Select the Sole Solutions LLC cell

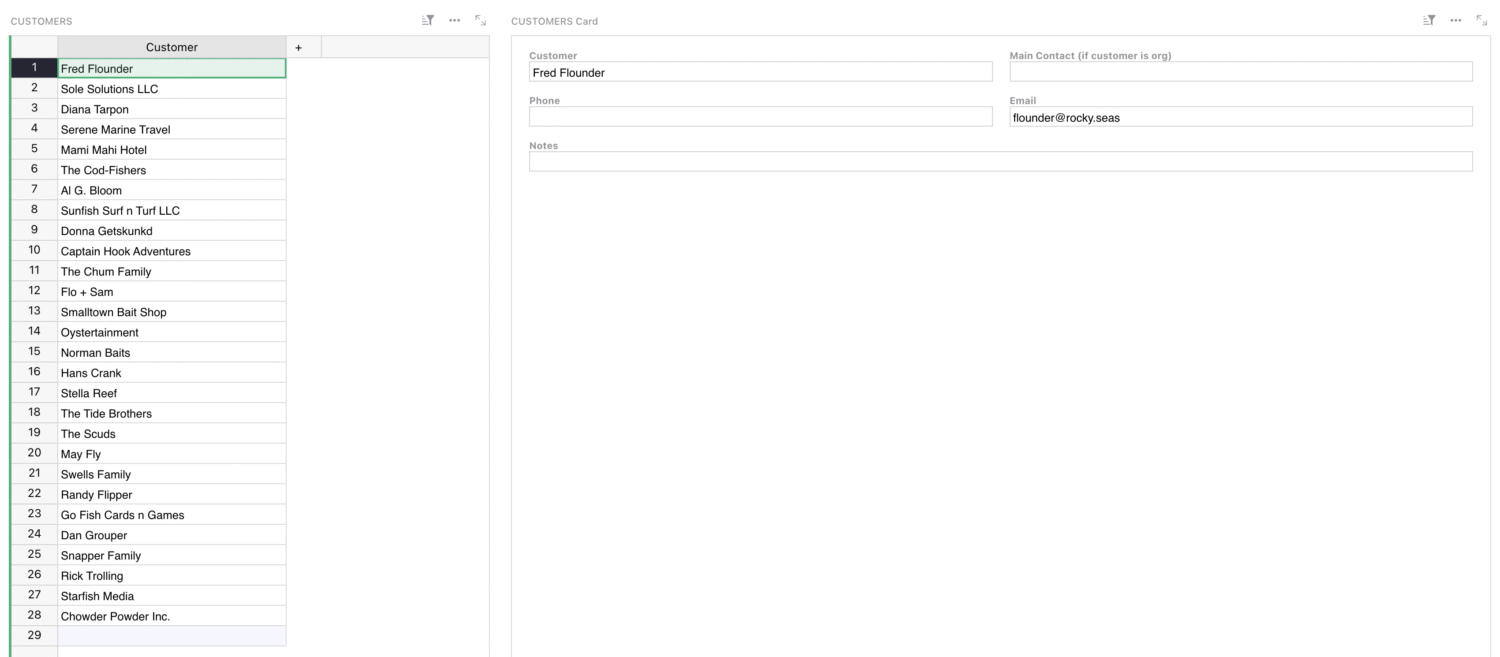pyautogui.click(x=172, y=89)
